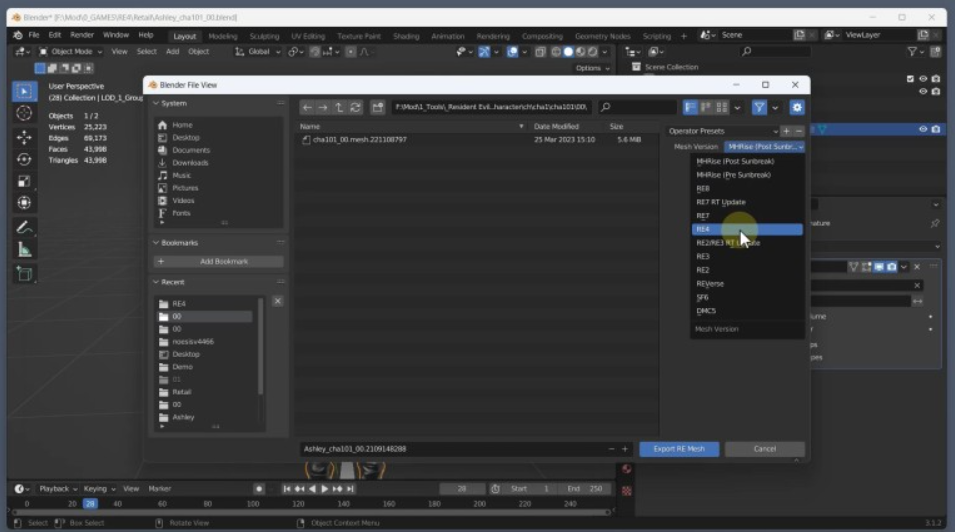
Task: Open the Keying dropdown in timeline
Action: 99,489
